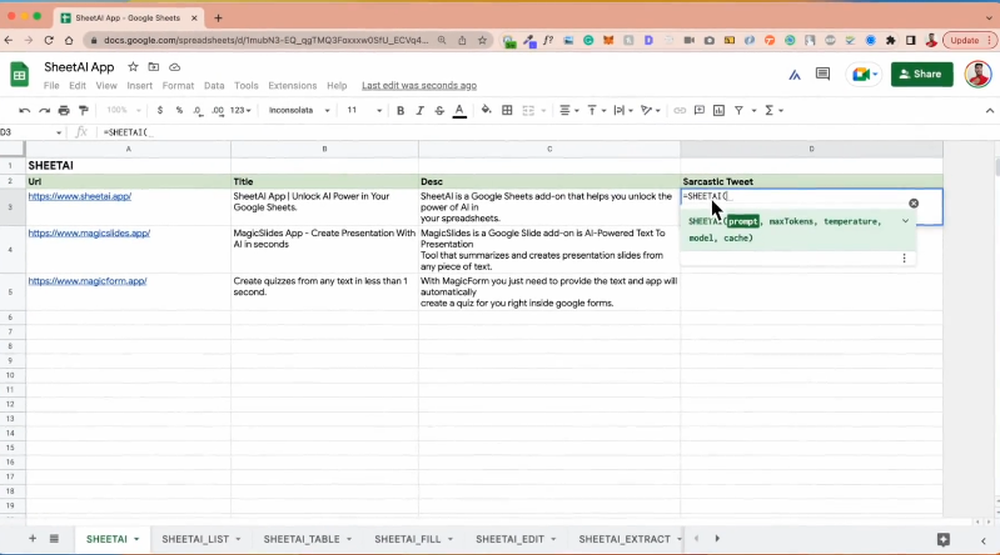Close the formula help popup
The image size is (1000, 555).
click(913, 204)
